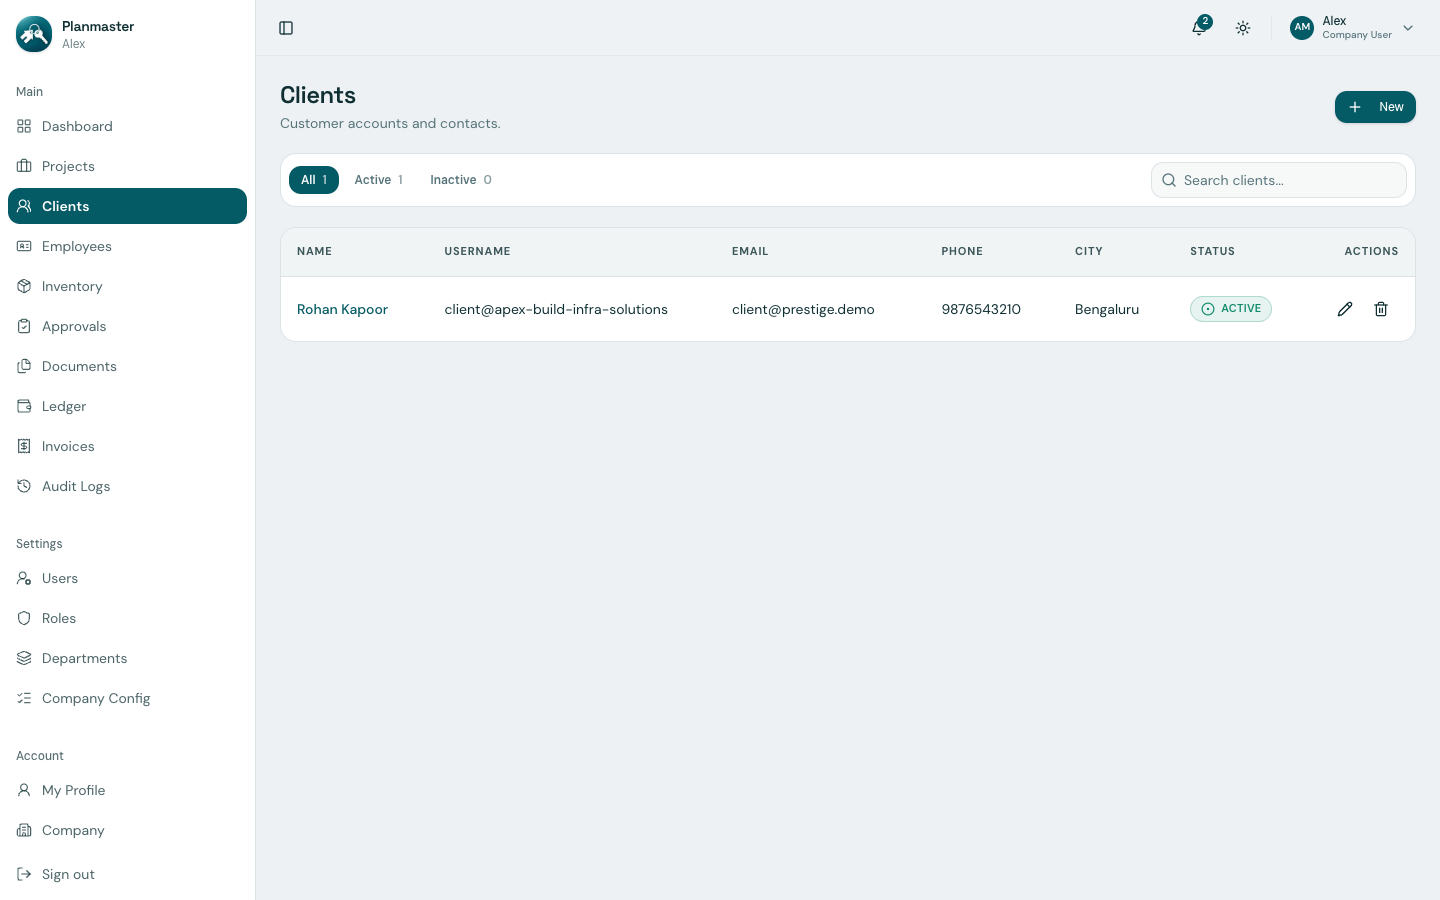1440x900 pixels.
Task: Open Rohan Kapoor client link
Action: [342, 309]
